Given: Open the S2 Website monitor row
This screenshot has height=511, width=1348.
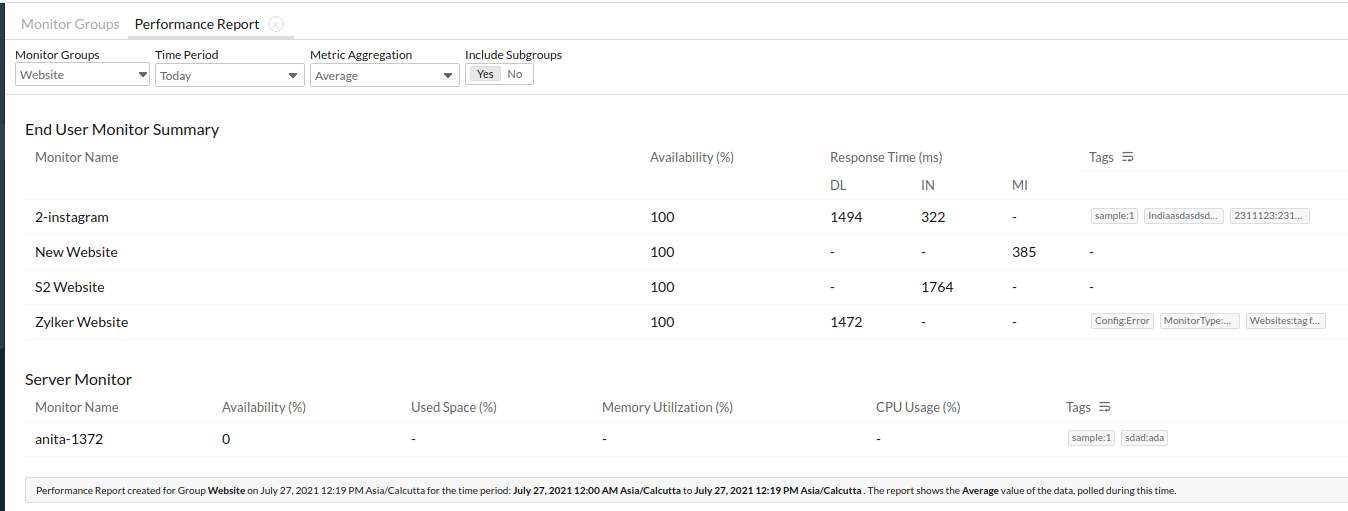Looking at the screenshot, I should pos(70,287).
